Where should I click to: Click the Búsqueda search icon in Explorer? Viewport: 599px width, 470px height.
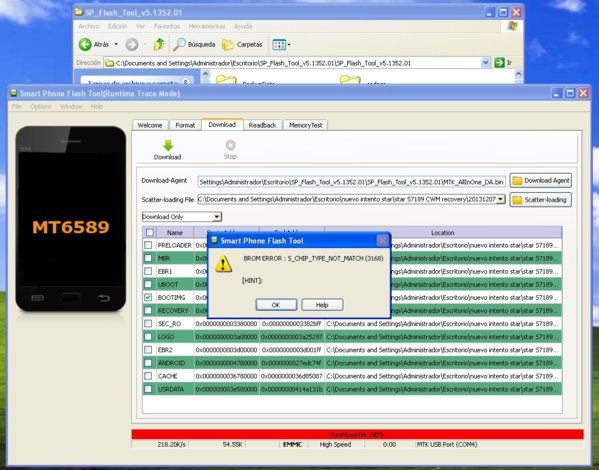point(179,45)
